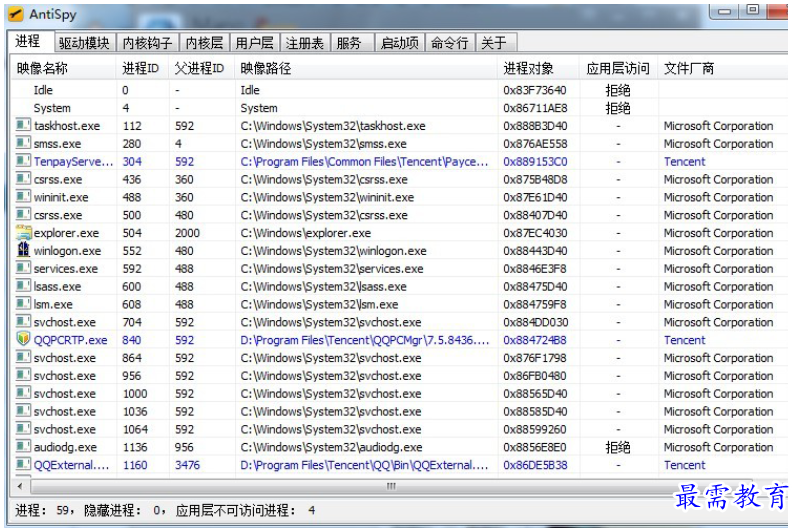Open the 驱动模块 tab
Viewport: 797px width, 528px height.
click(x=84, y=43)
